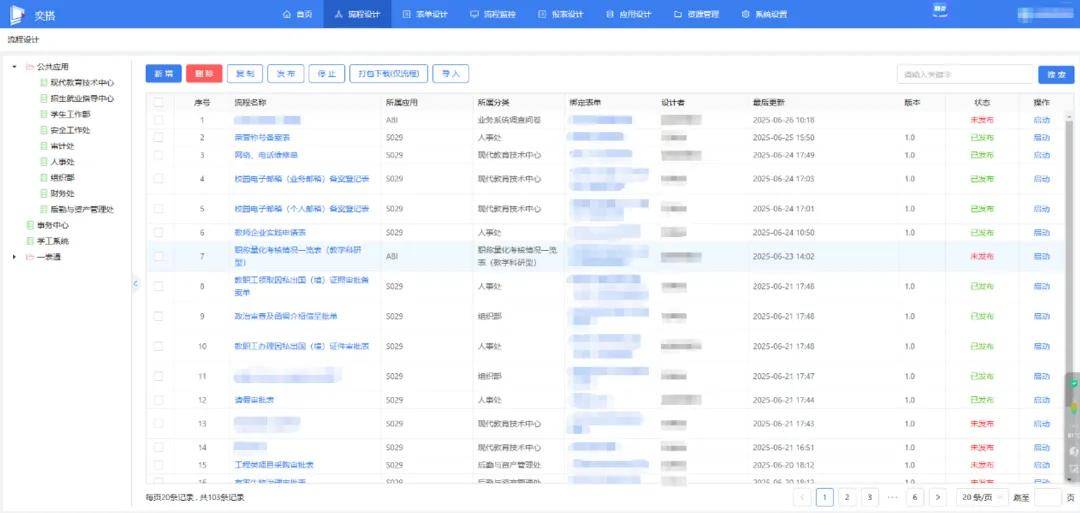Select the checkbox for row 7

tap(158, 256)
